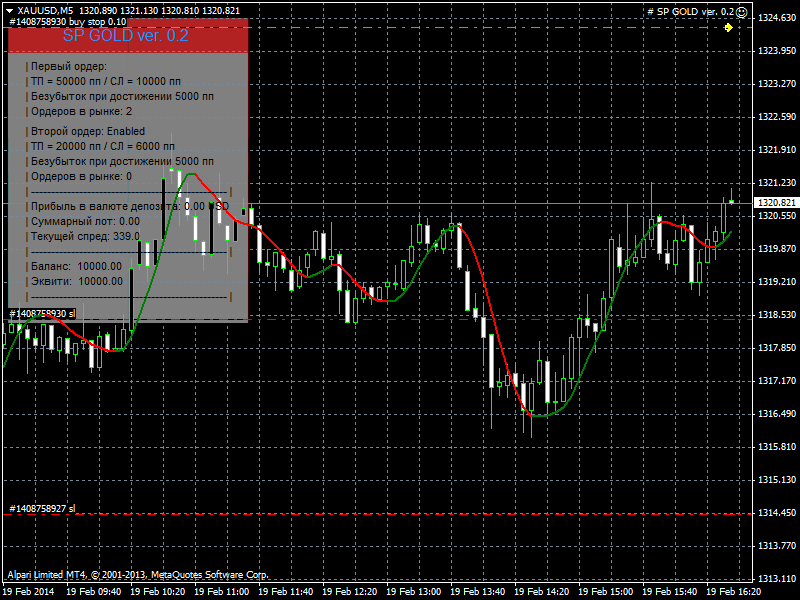Viewport: 800px width, 600px height.
Task: Click the 'Ордеров в рынке: 0' line
Action: (x=81, y=177)
